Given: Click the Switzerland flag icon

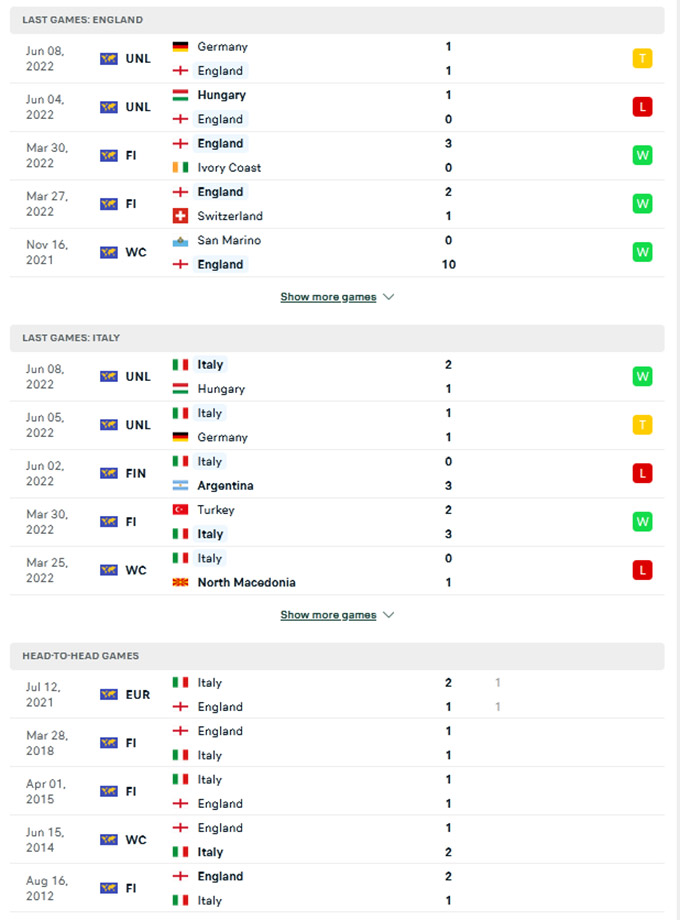Looking at the screenshot, I should [181, 216].
